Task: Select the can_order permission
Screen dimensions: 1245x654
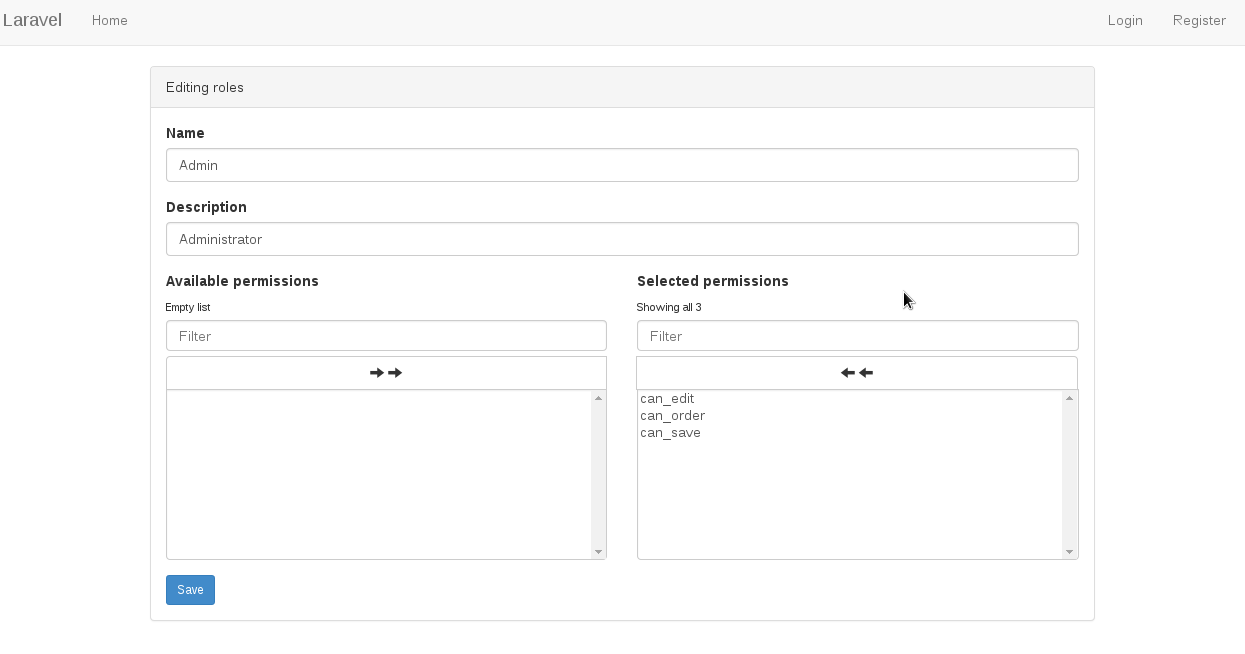Action: pyautogui.click(x=672, y=415)
